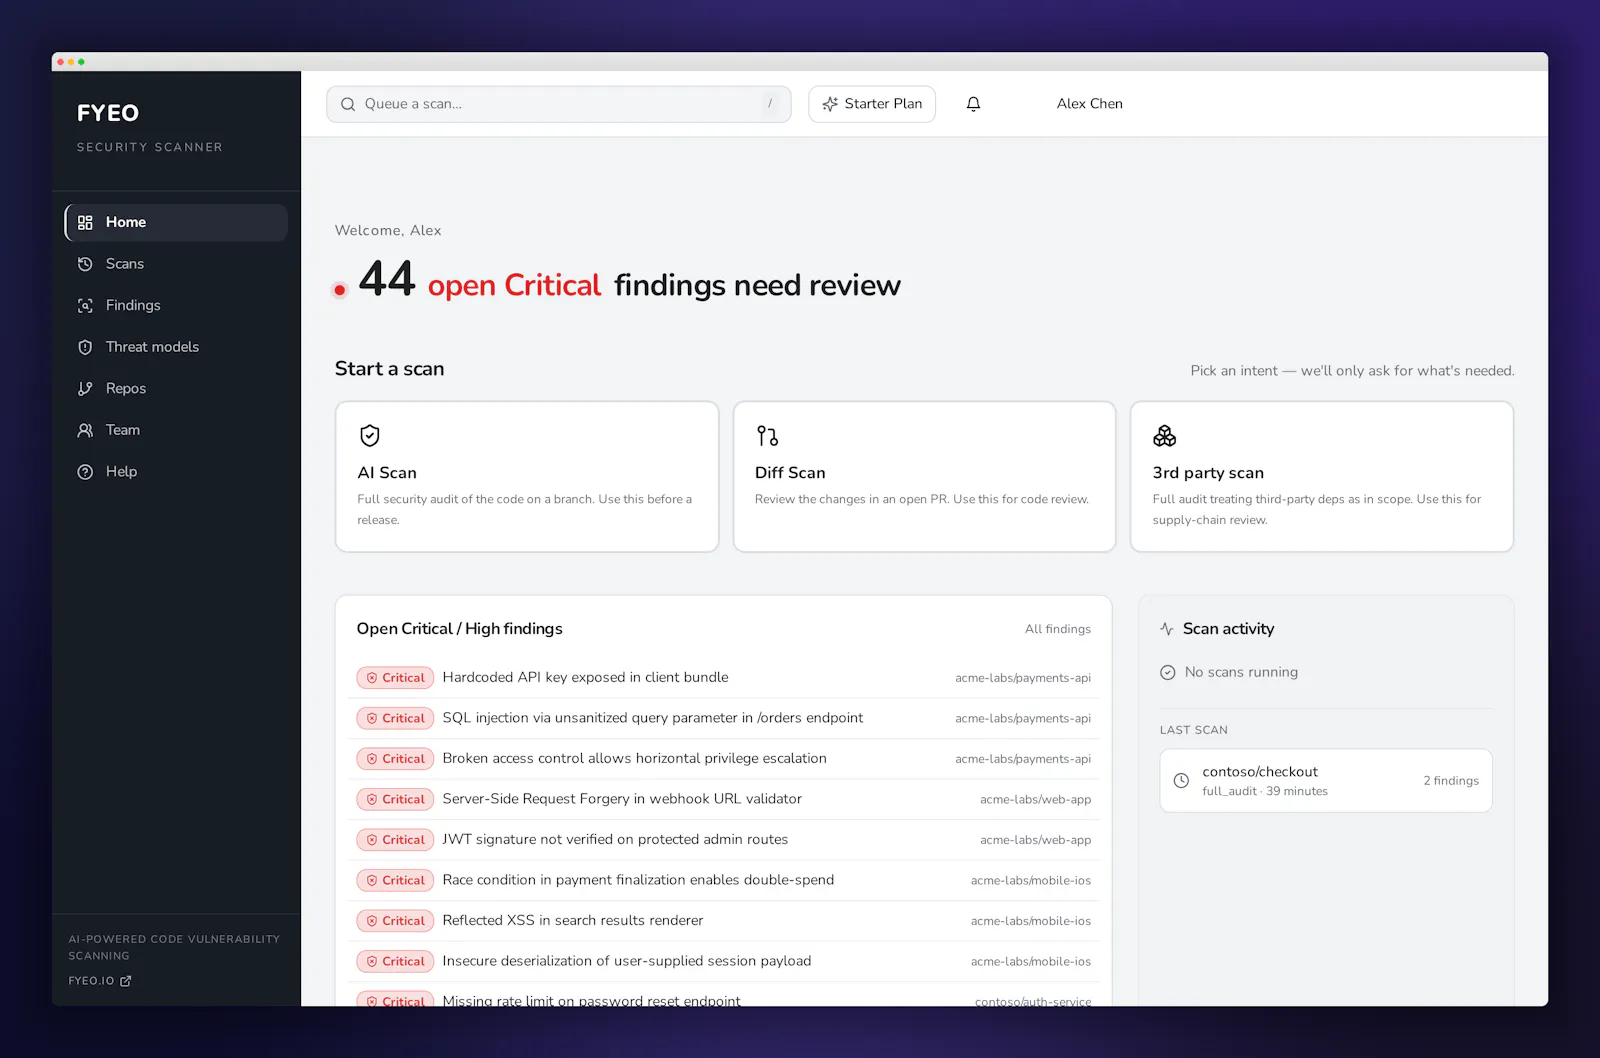Viewport: 1600px width, 1058px height.
Task: Start a 3rd party scan card
Action: 1322,477
